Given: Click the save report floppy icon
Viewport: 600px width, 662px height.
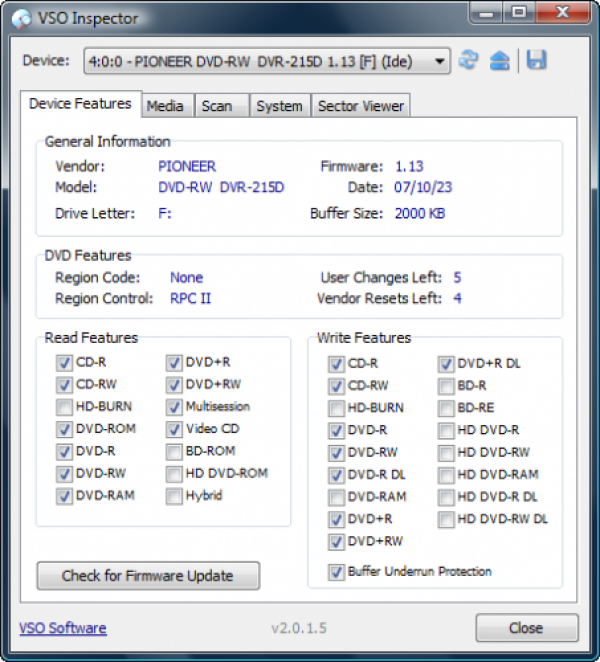Looking at the screenshot, I should tap(536, 60).
